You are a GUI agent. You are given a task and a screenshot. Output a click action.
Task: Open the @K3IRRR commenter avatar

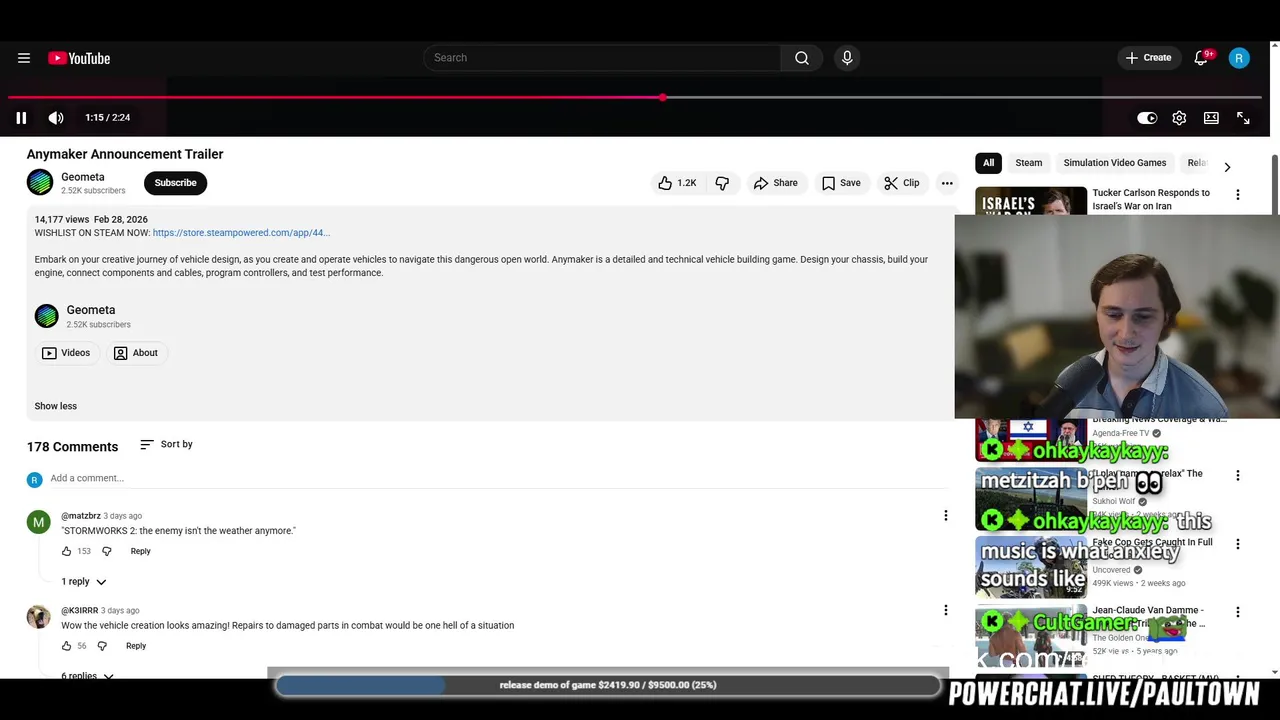(39, 616)
